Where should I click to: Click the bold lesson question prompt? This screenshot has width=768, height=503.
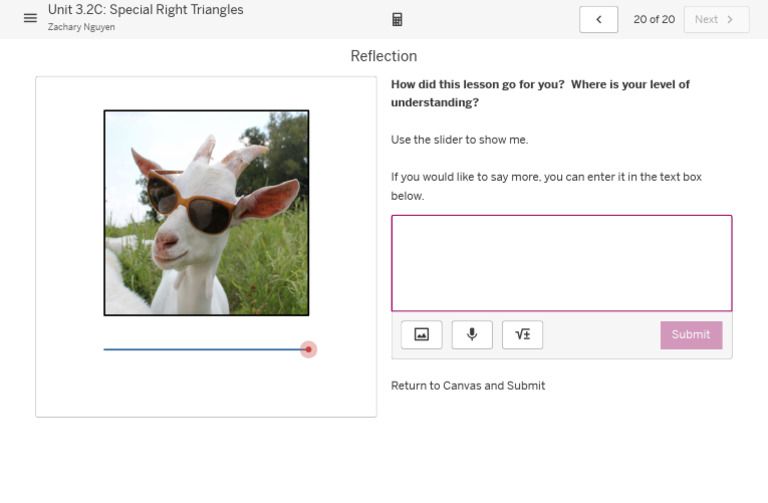pyautogui.click(x=540, y=93)
